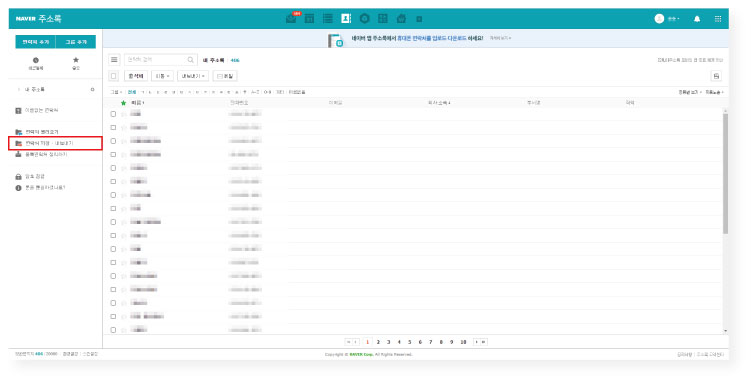The width and height of the screenshot is (751, 382).
Task: Open the stacked-lines memo icon in top bar
Action: [x=328, y=19]
